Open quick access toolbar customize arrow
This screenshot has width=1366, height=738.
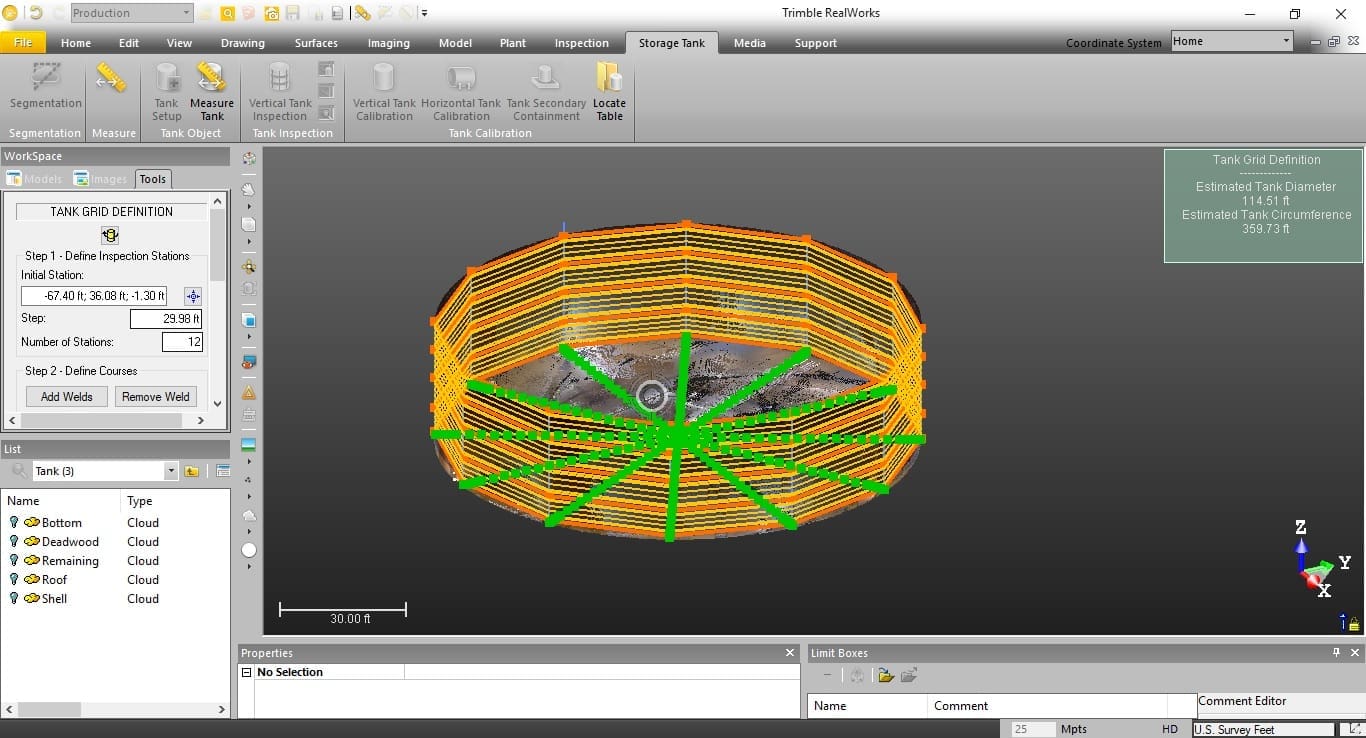424,13
